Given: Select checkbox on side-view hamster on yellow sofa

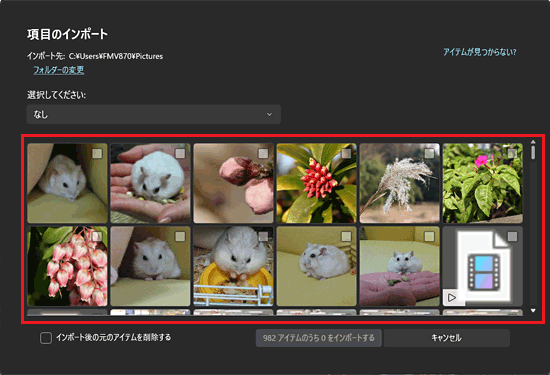Looking at the screenshot, I should click(x=346, y=237).
